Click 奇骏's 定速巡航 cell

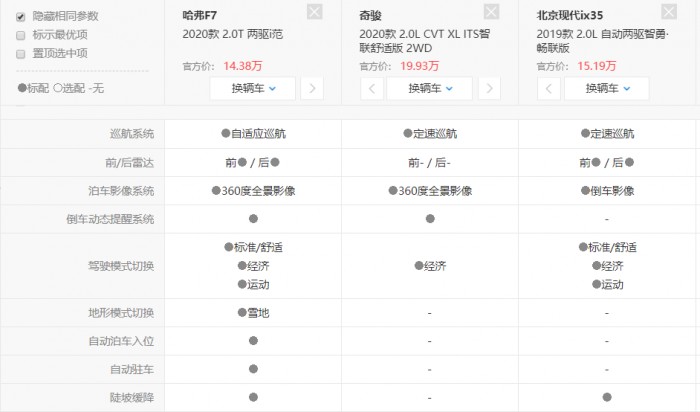pyautogui.click(x=430, y=134)
